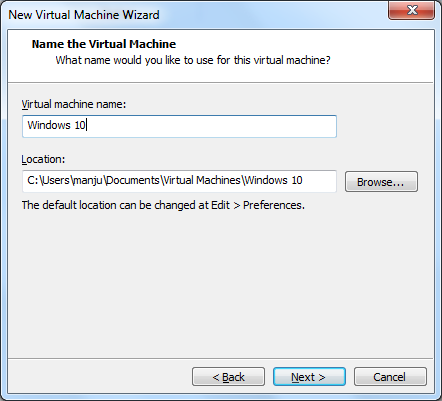Click the default location Preferences hint text

[x=163, y=205]
